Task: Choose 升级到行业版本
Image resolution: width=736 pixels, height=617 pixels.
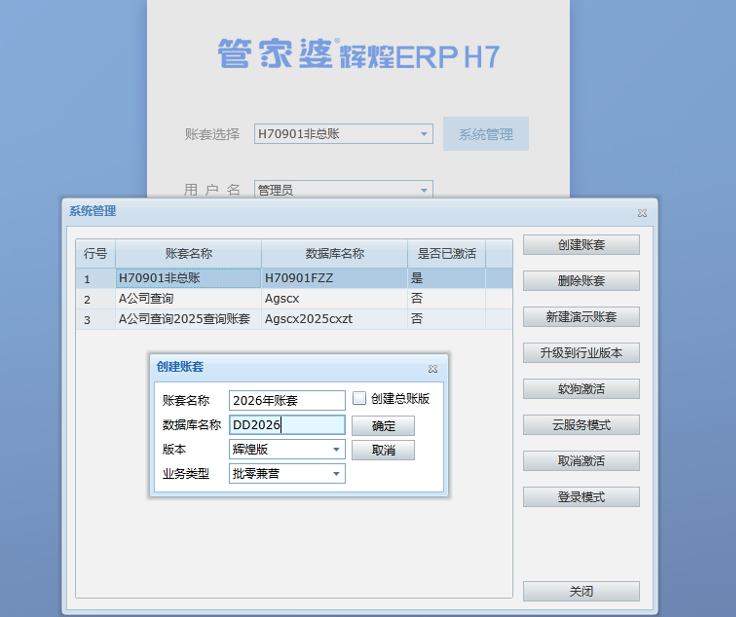Action: (581, 353)
